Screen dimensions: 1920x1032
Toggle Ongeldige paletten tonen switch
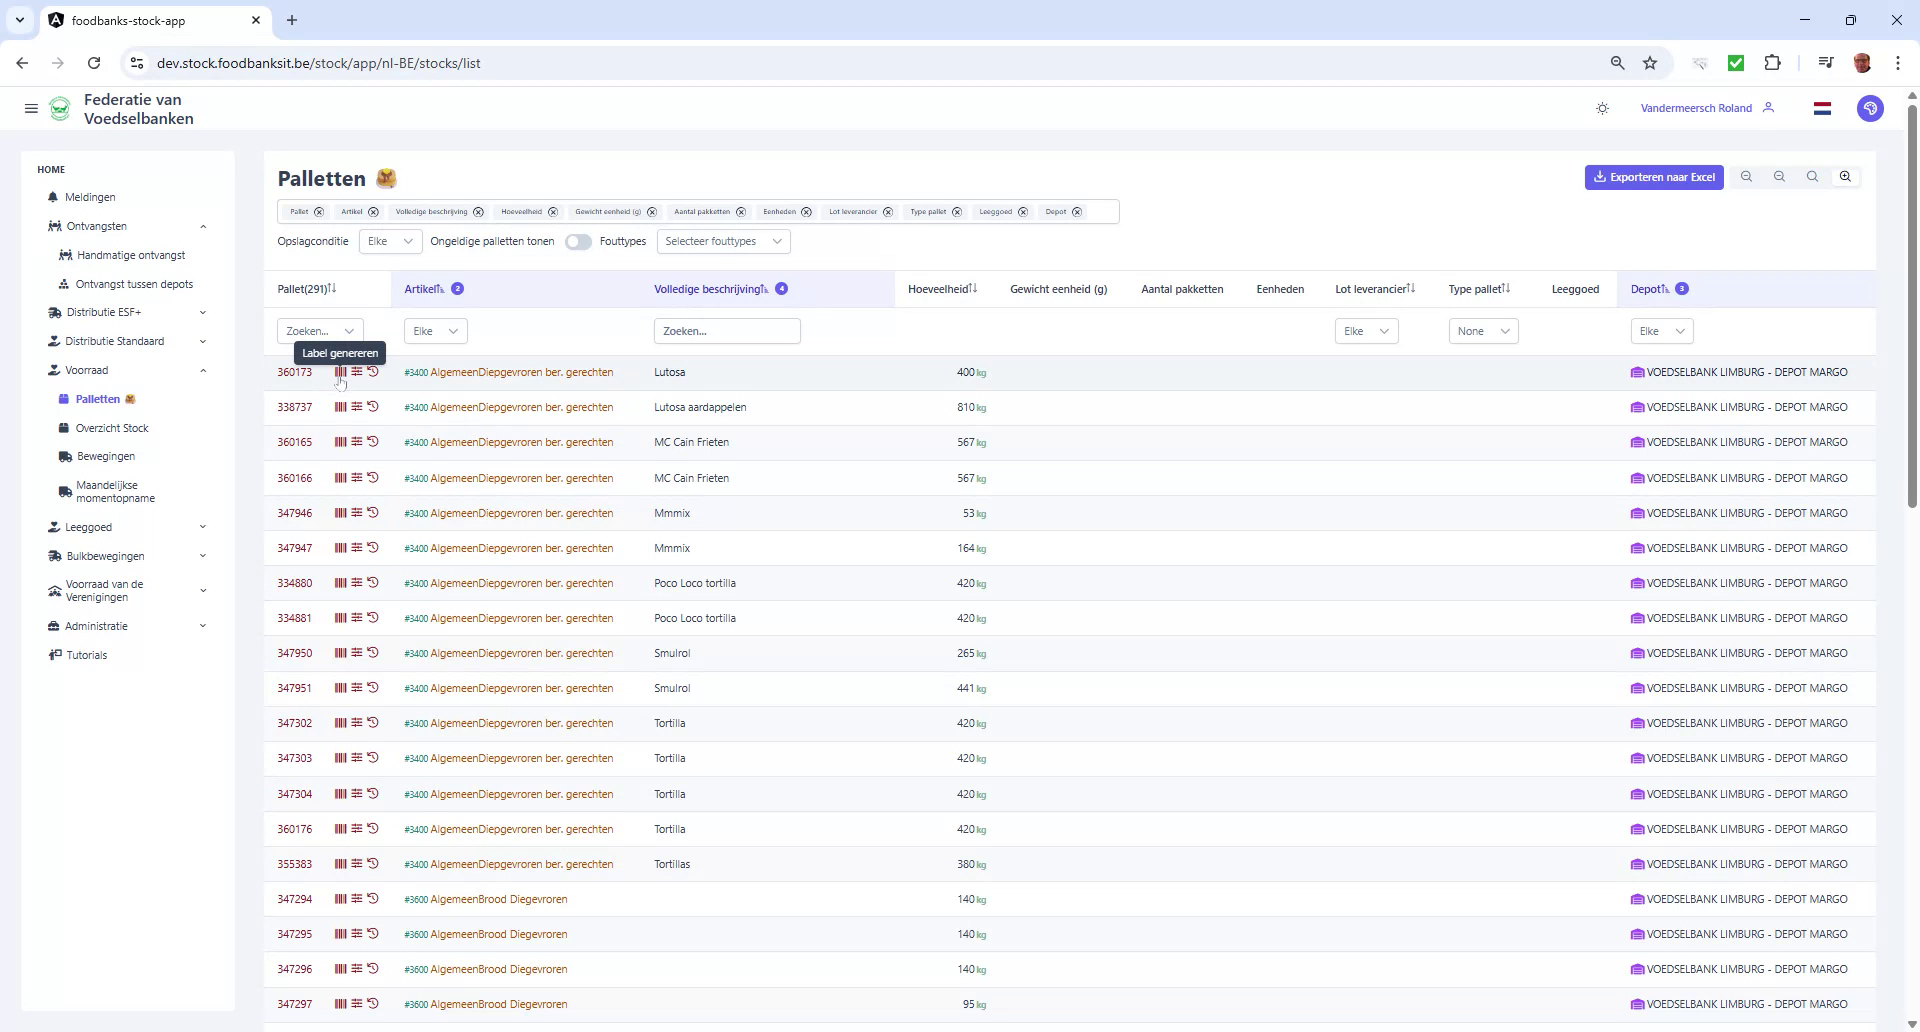tap(578, 241)
